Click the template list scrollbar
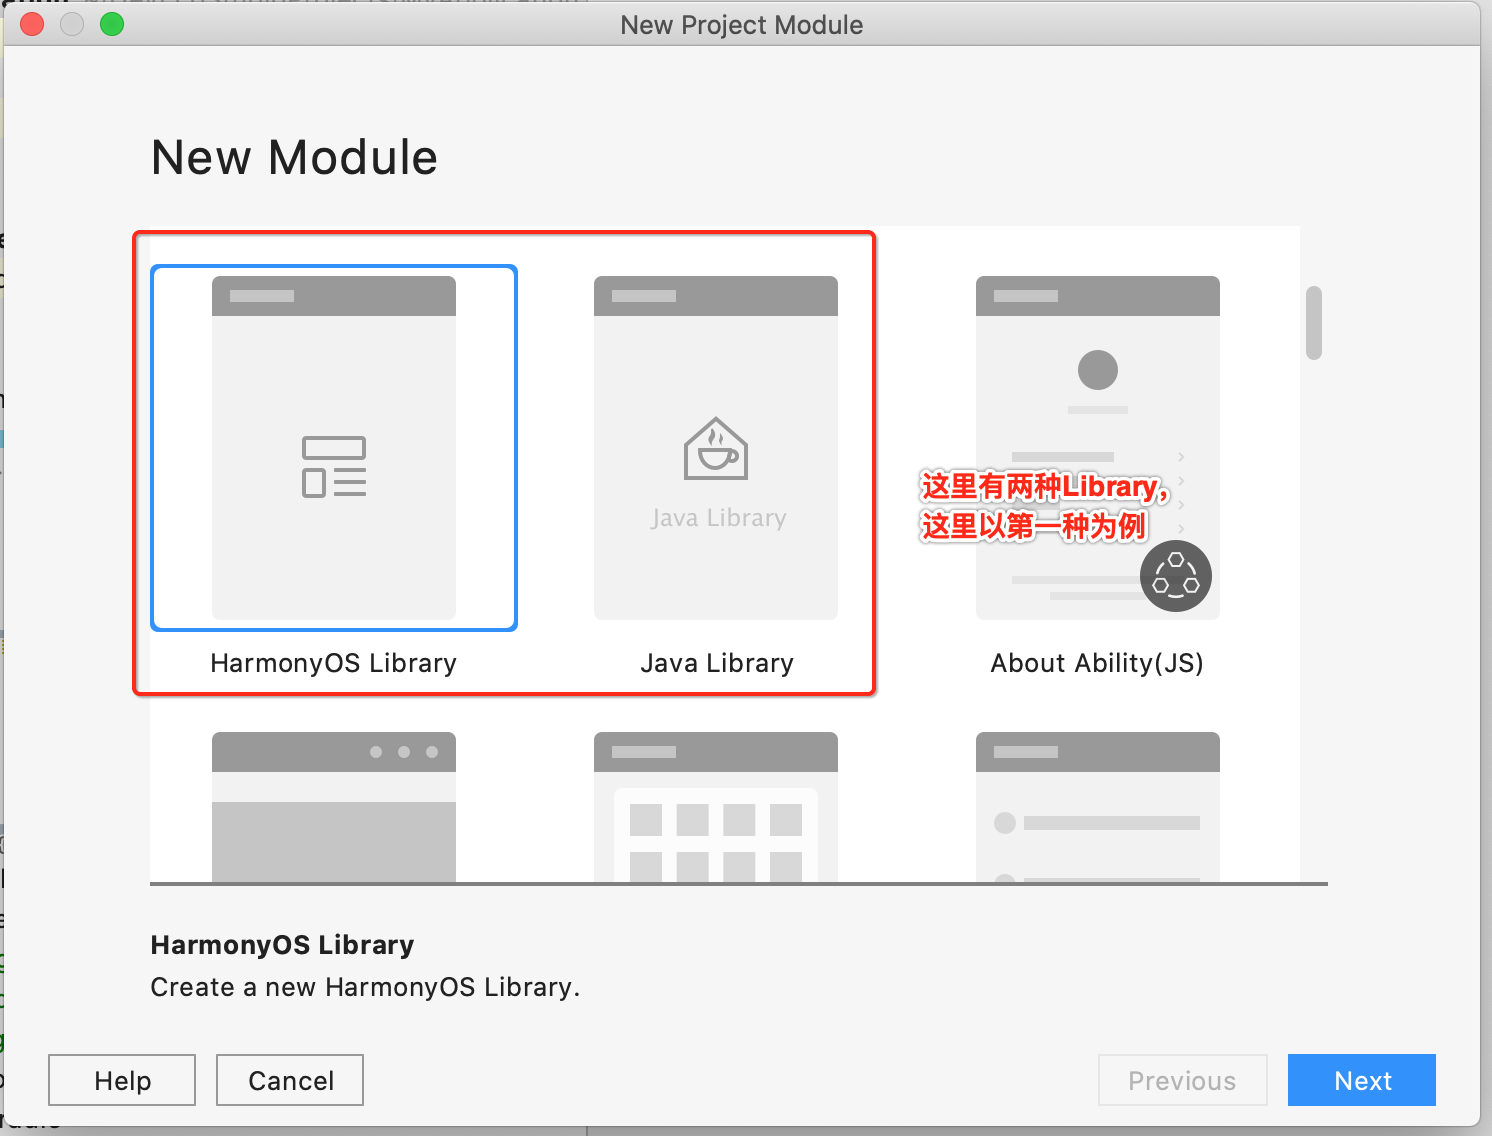This screenshot has height=1136, width=1492. [x=1314, y=323]
